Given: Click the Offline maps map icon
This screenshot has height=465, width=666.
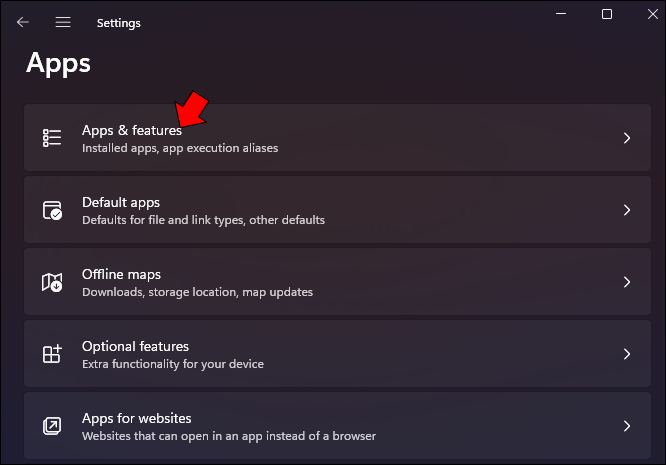Looking at the screenshot, I should point(52,282).
